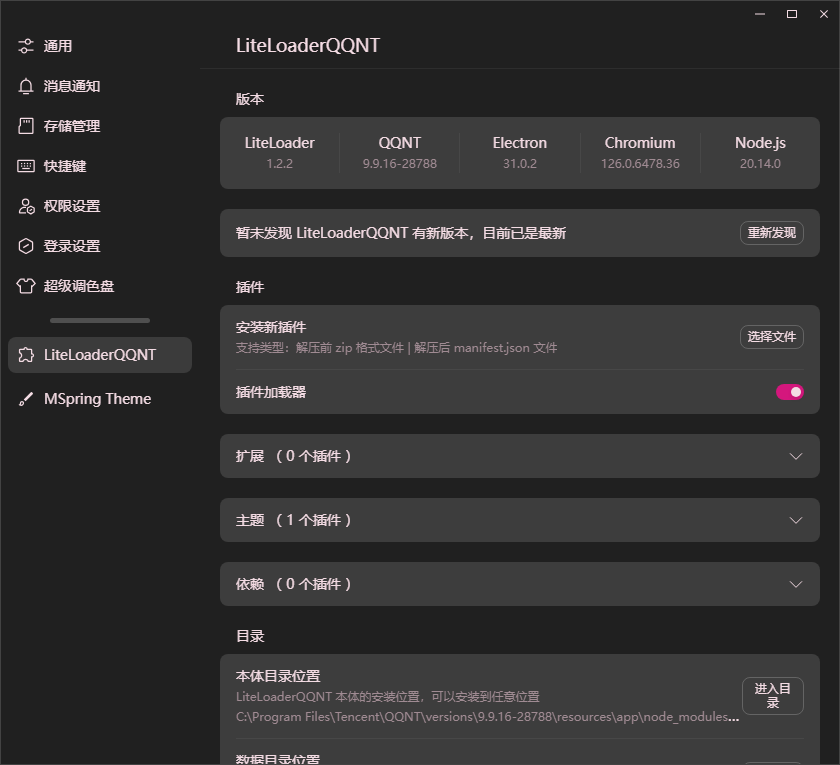Click 选择文件 to install a plugin
This screenshot has height=765, width=840.
771,337
